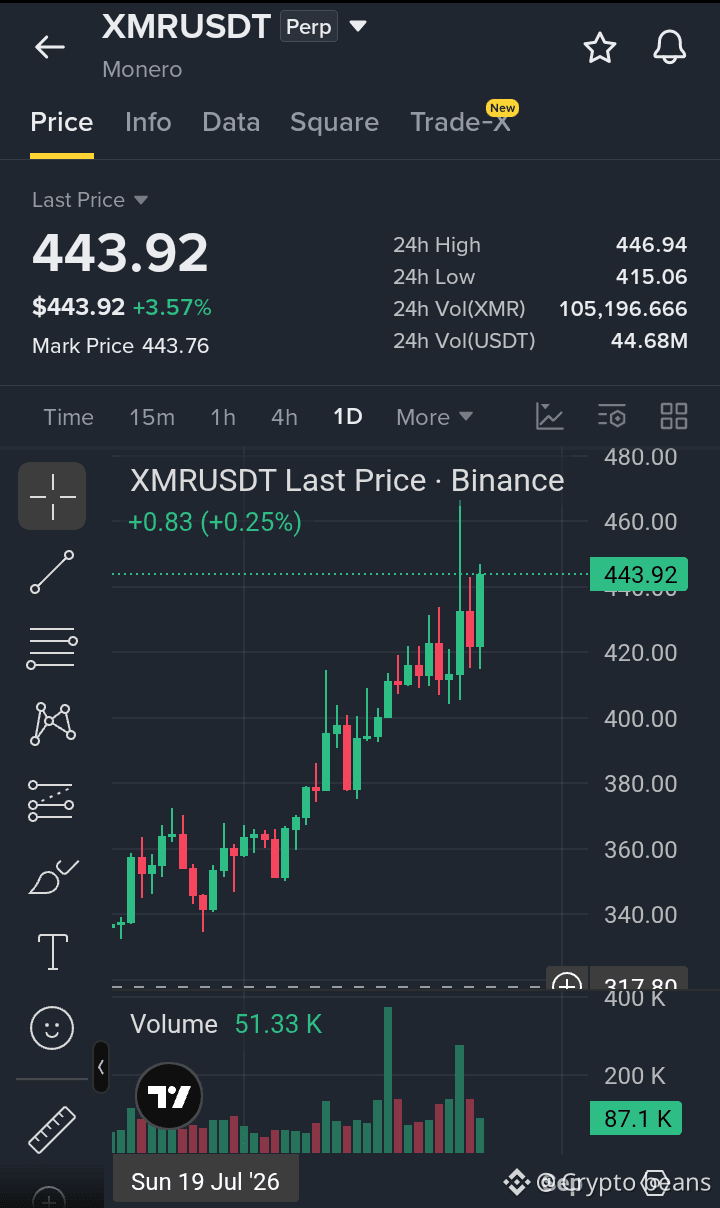
Task: Open the Trade-X tab
Action: 460,122
